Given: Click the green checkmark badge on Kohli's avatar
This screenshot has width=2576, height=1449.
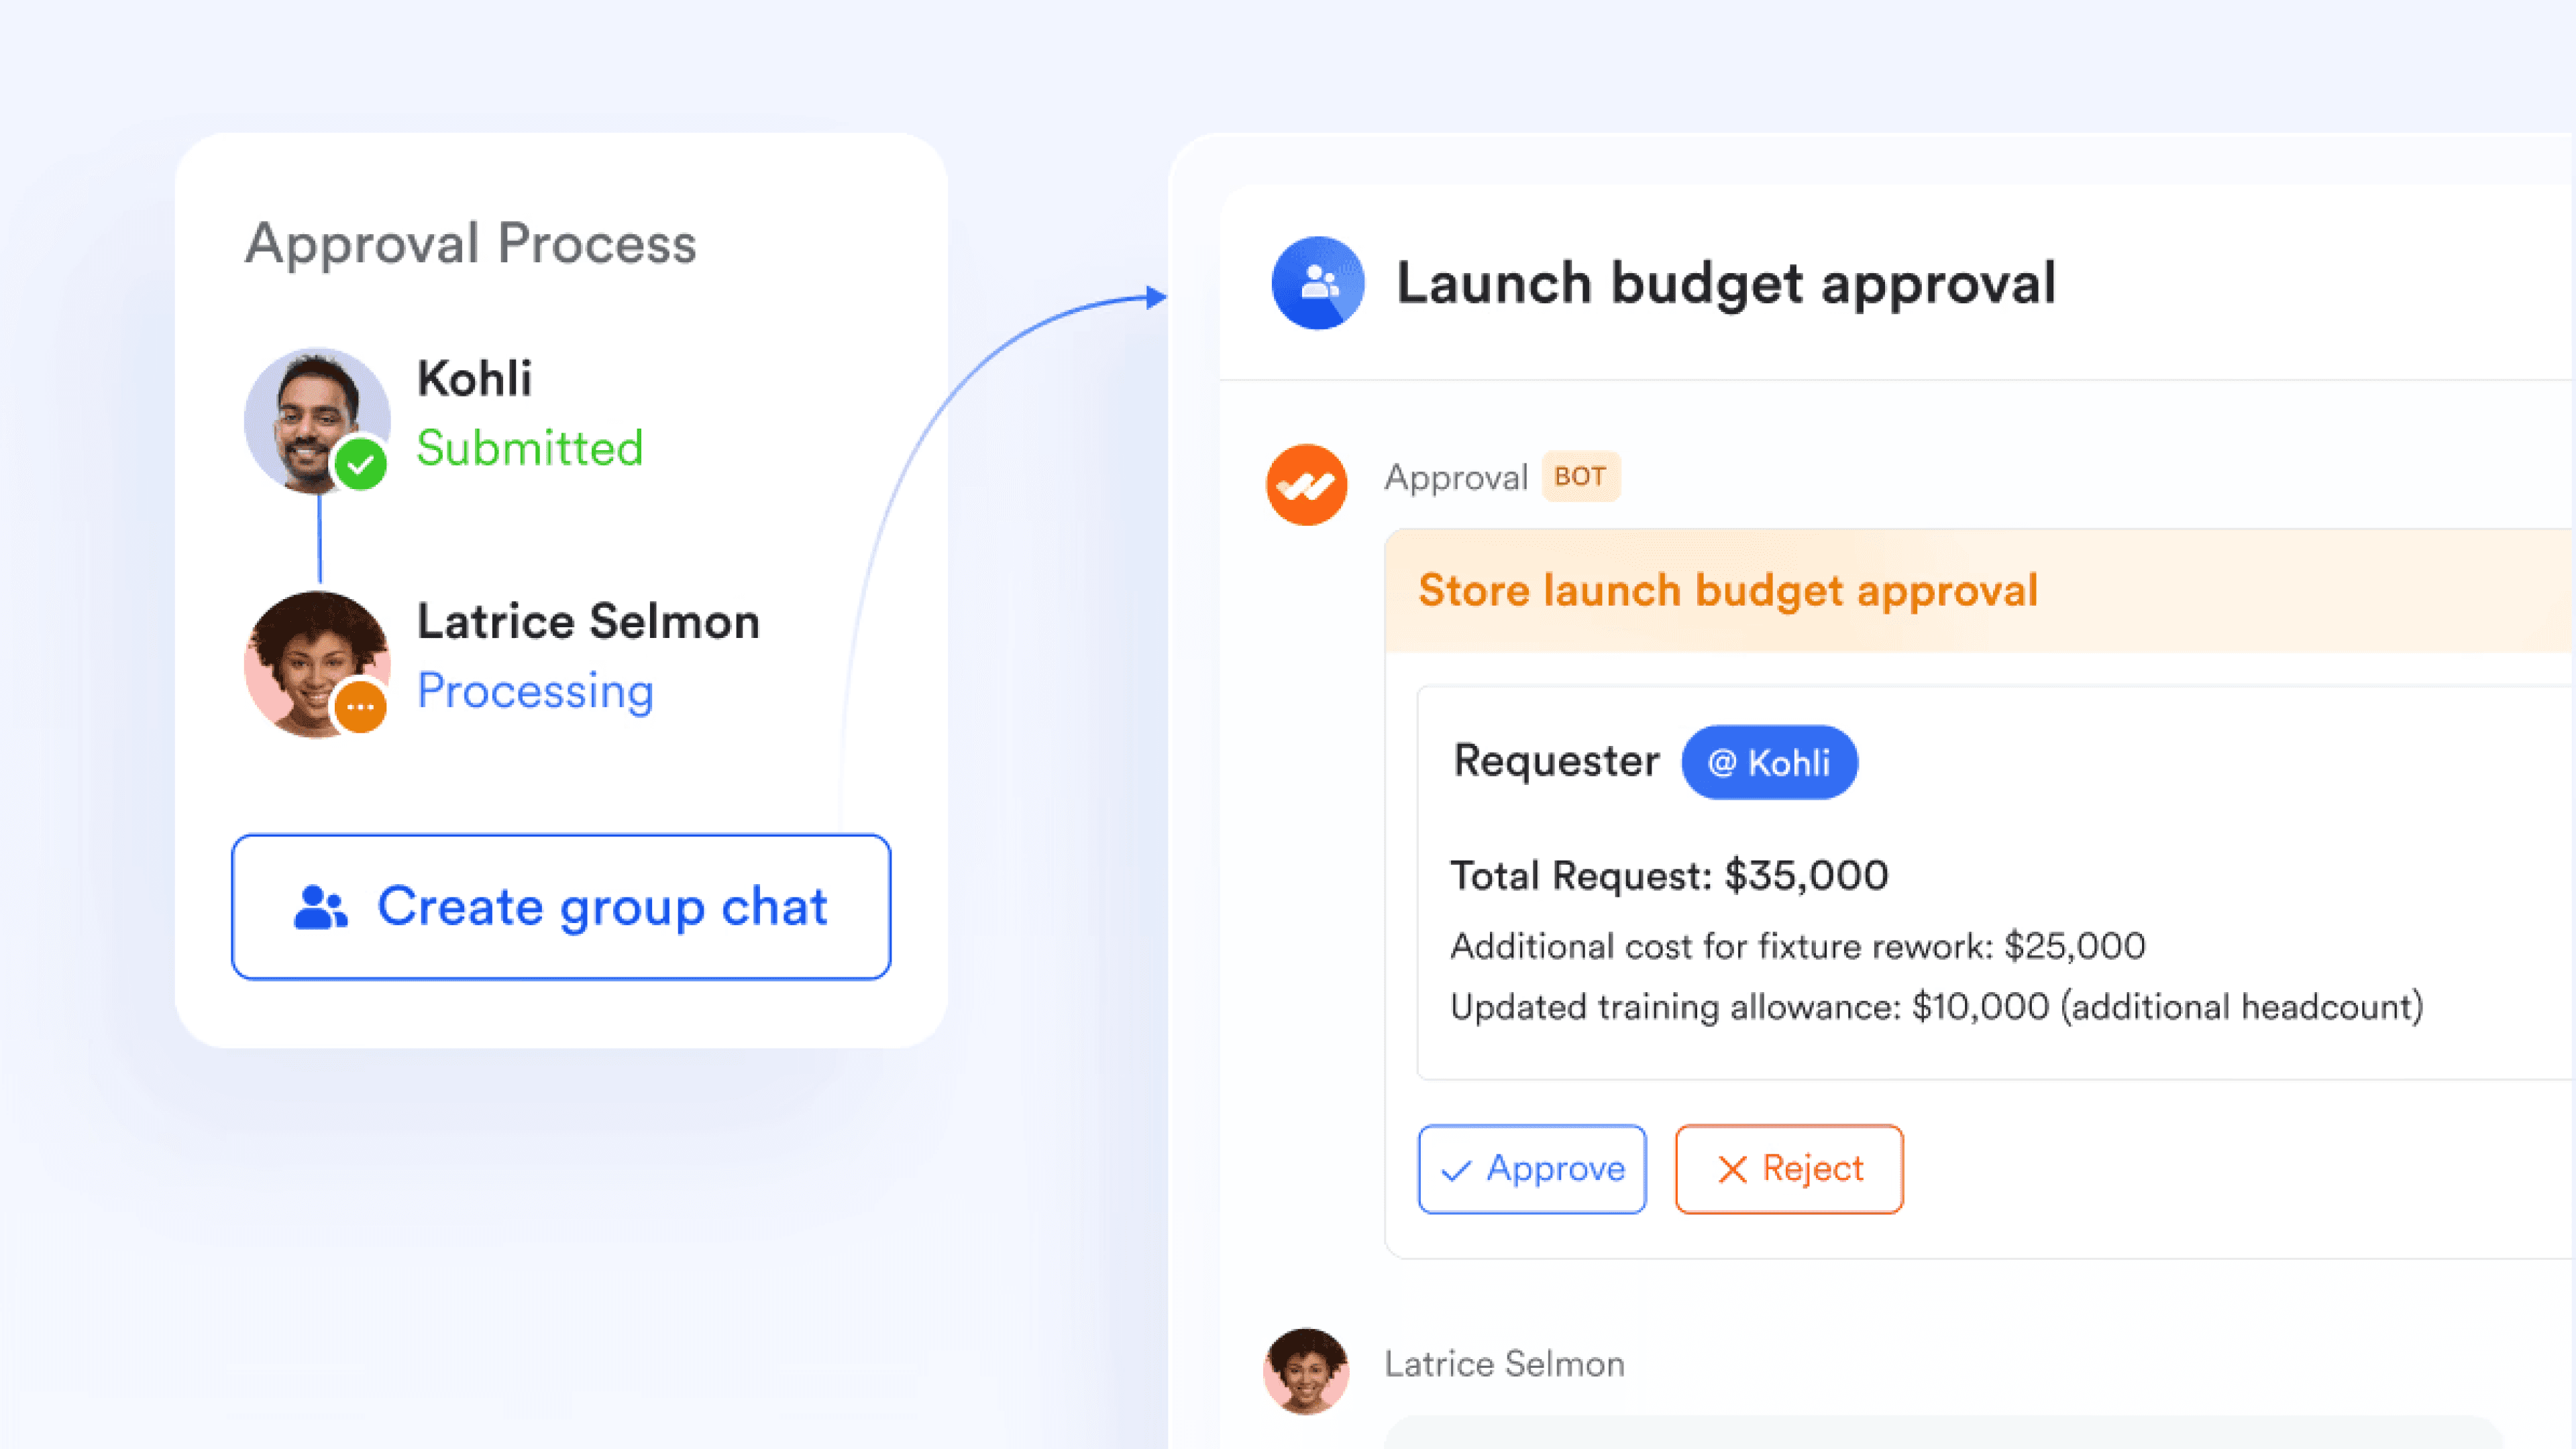Looking at the screenshot, I should tap(361, 464).
